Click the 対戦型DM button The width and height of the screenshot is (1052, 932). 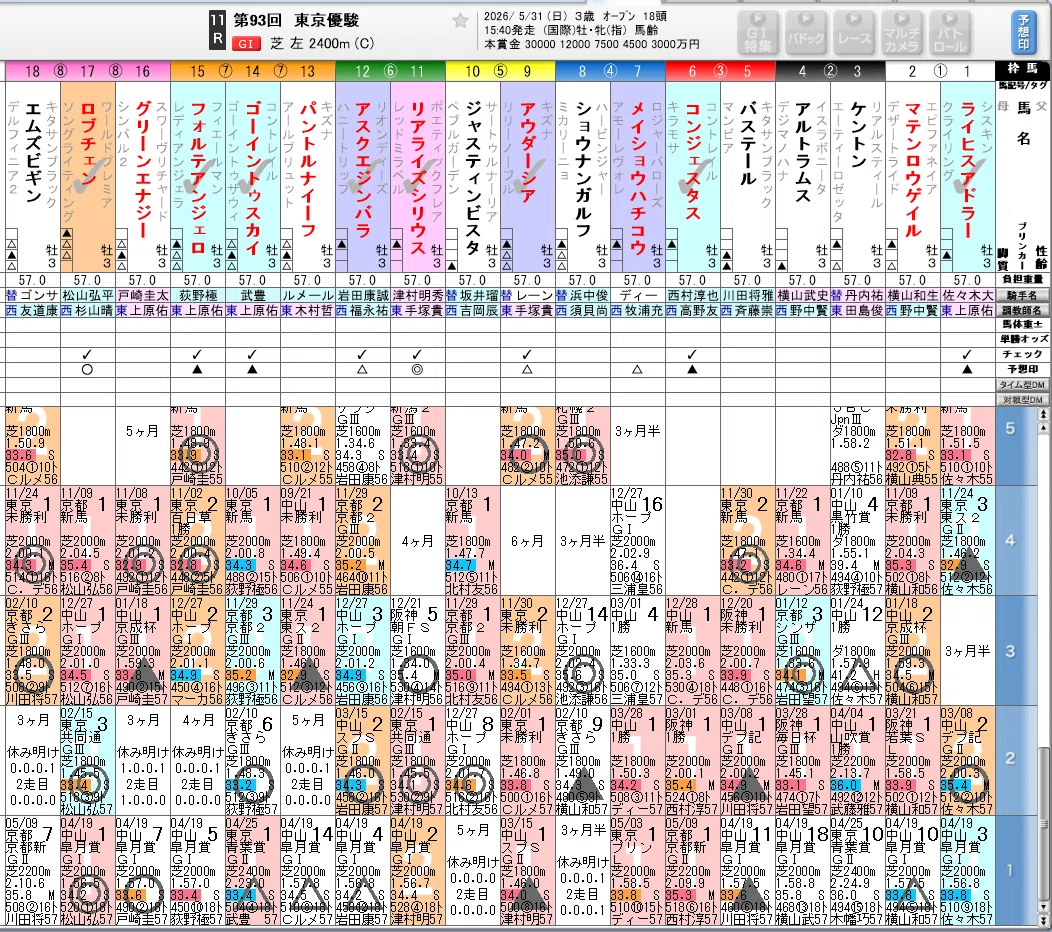tap(1022, 400)
